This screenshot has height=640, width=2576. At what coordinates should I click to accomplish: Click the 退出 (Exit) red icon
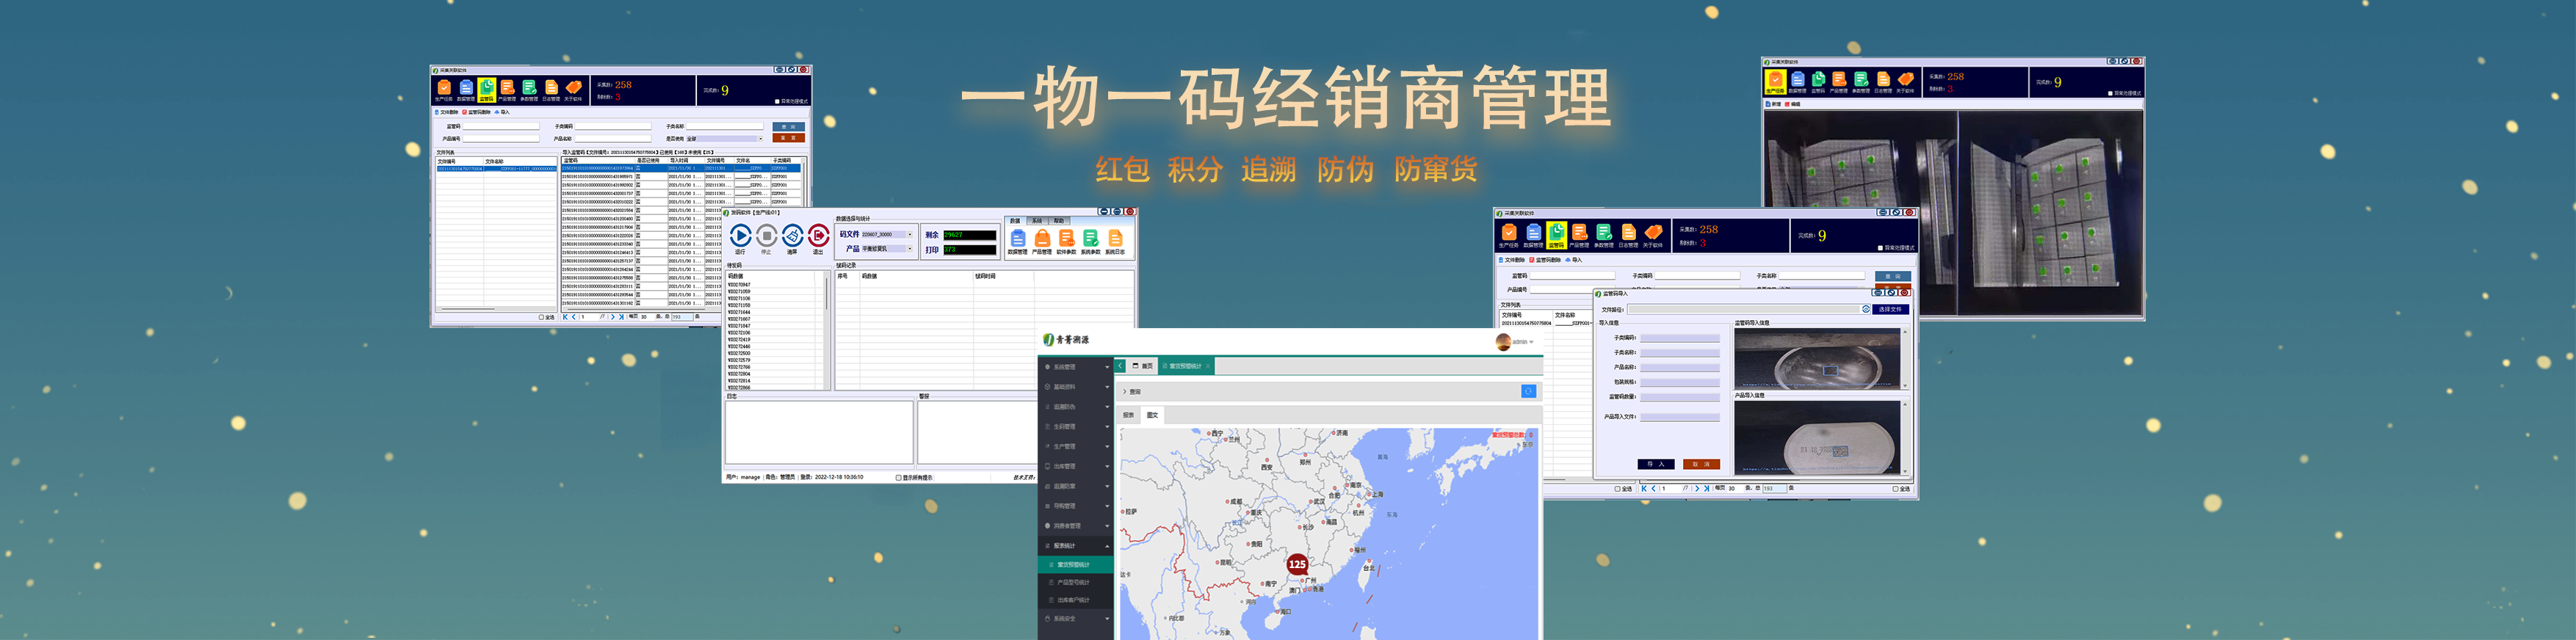coord(818,235)
